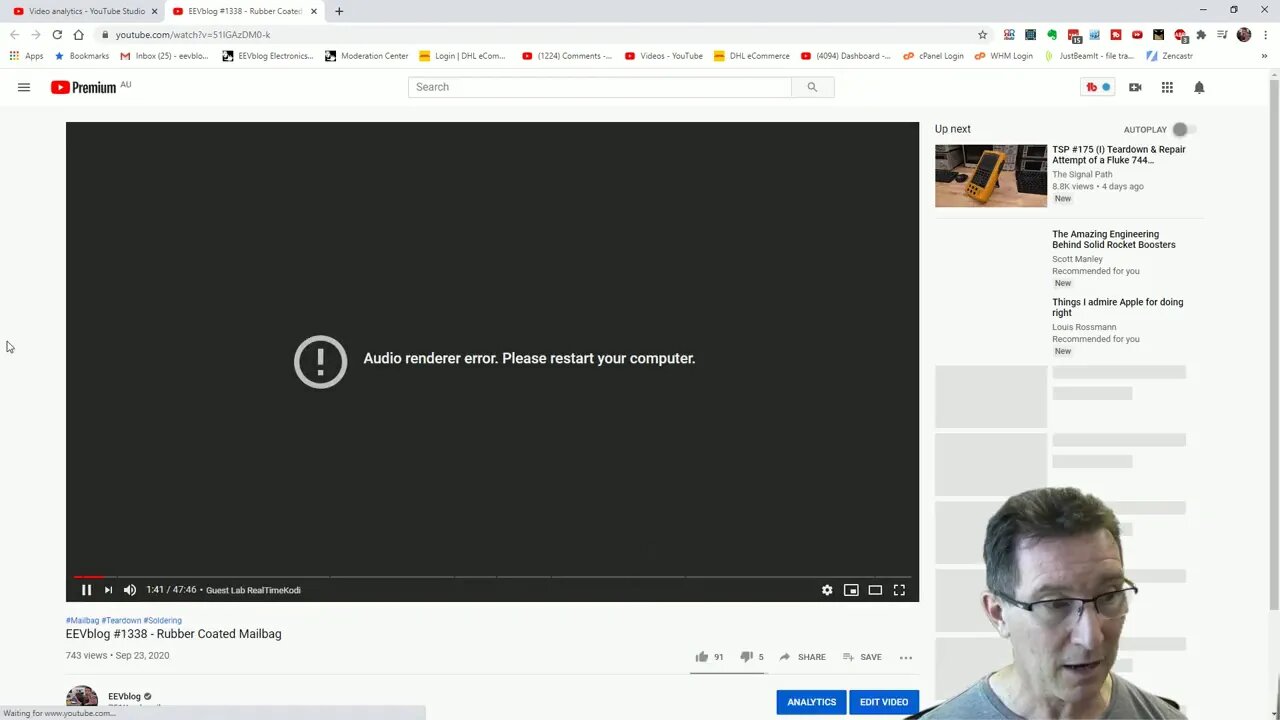Click the #Soldering hashtag

click(162, 621)
